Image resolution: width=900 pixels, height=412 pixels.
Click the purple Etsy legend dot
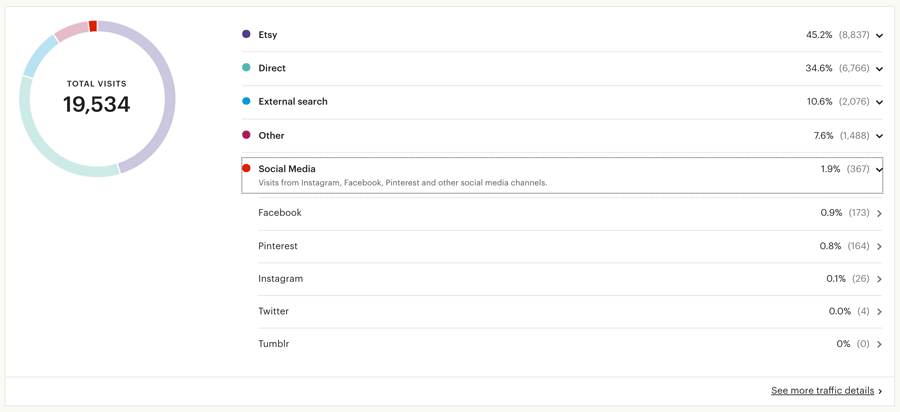pyautogui.click(x=246, y=34)
